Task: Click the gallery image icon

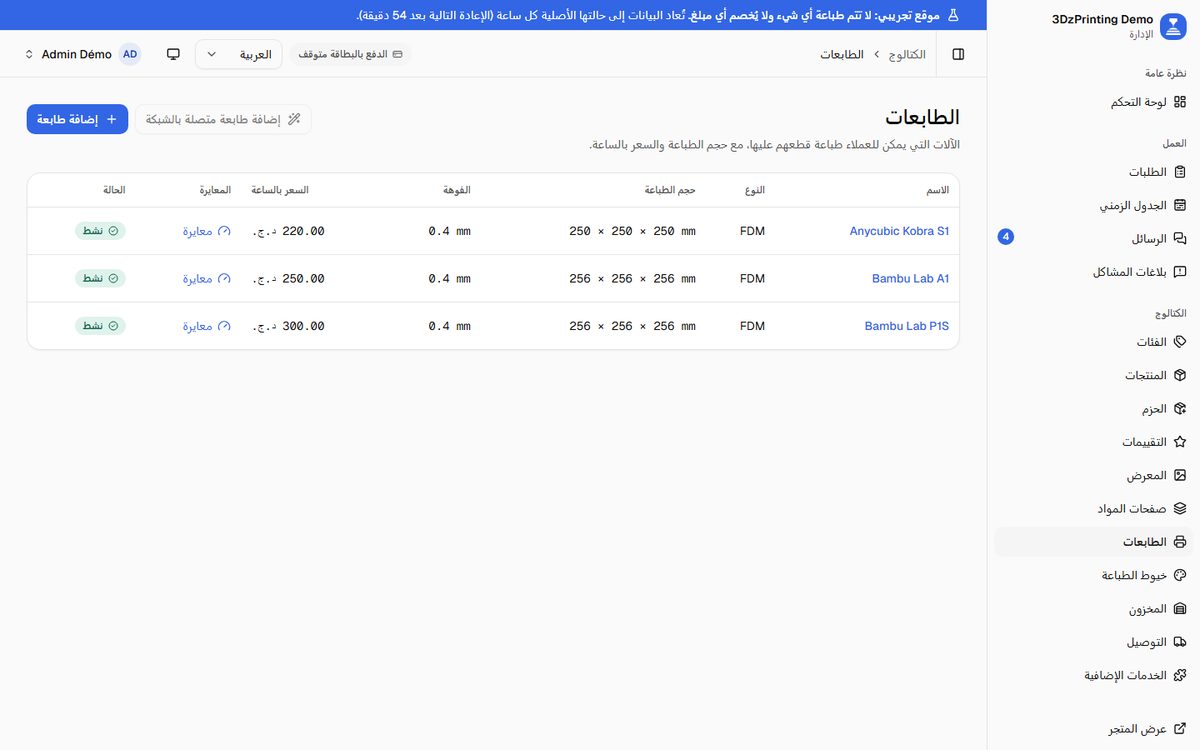Action: 1180,475
